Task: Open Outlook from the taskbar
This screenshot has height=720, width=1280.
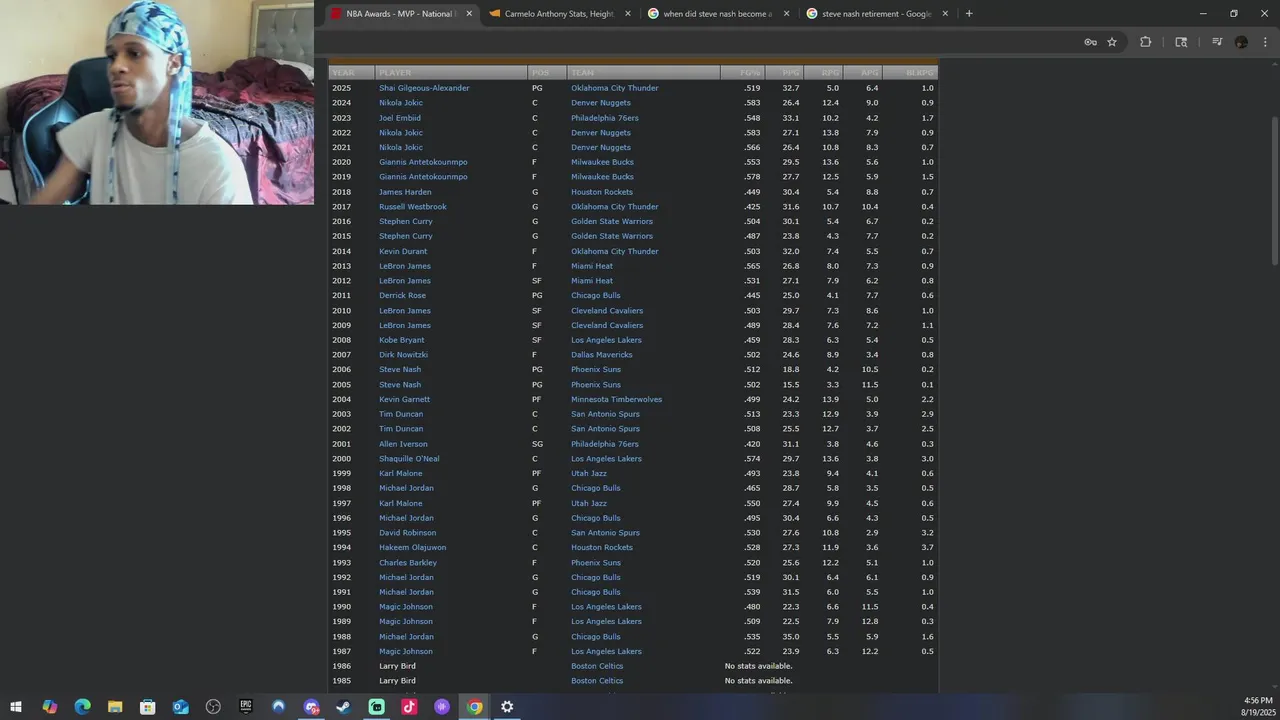Action: 180,707
